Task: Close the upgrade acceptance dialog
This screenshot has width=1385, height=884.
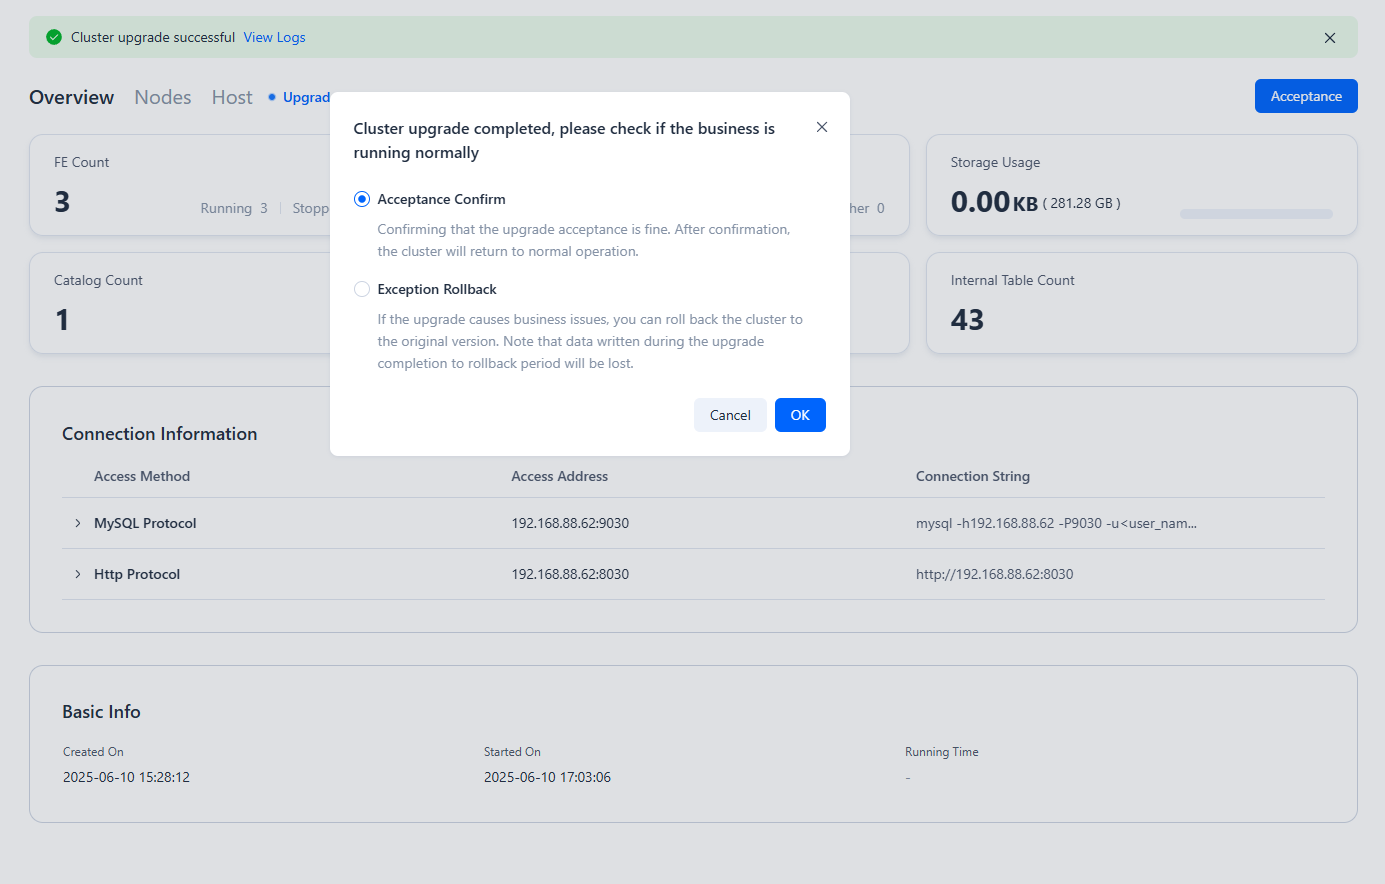Action: [x=821, y=127]
